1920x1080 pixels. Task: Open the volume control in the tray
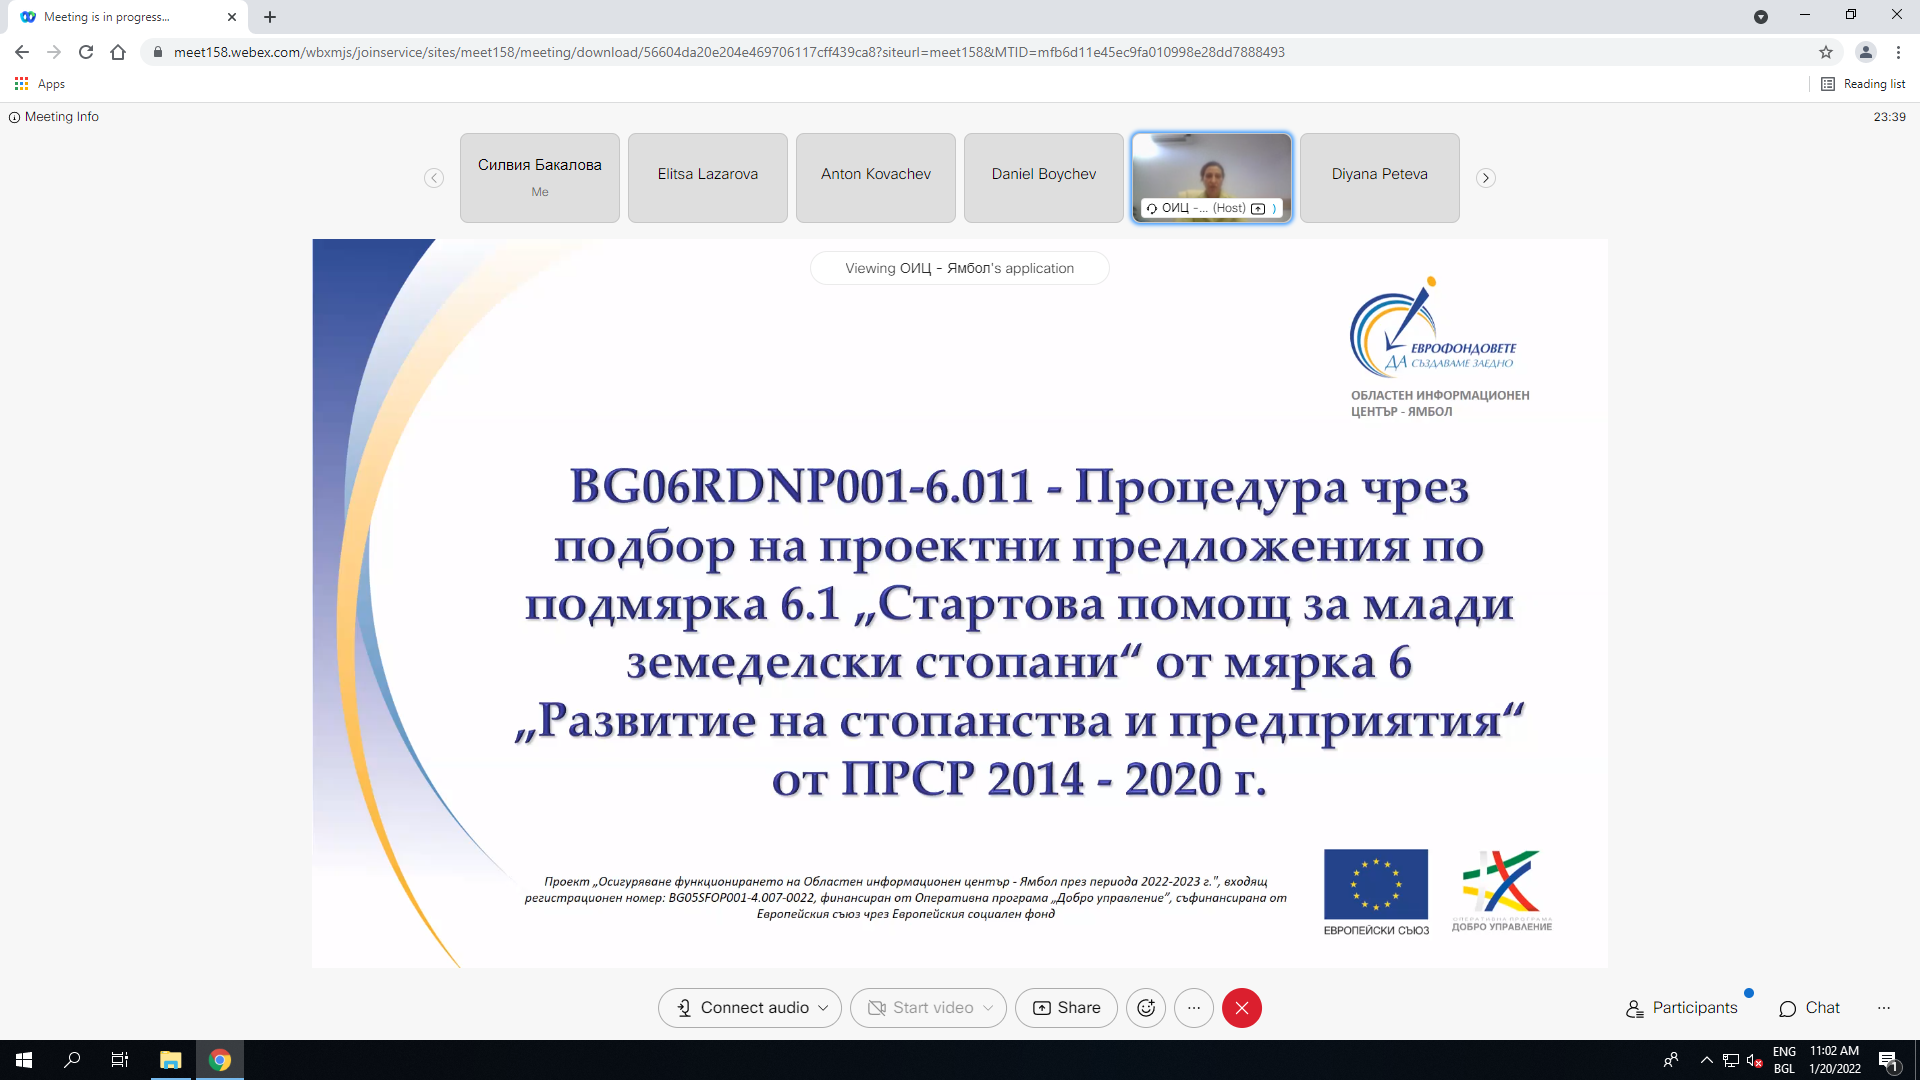tap(1754, 1061)
